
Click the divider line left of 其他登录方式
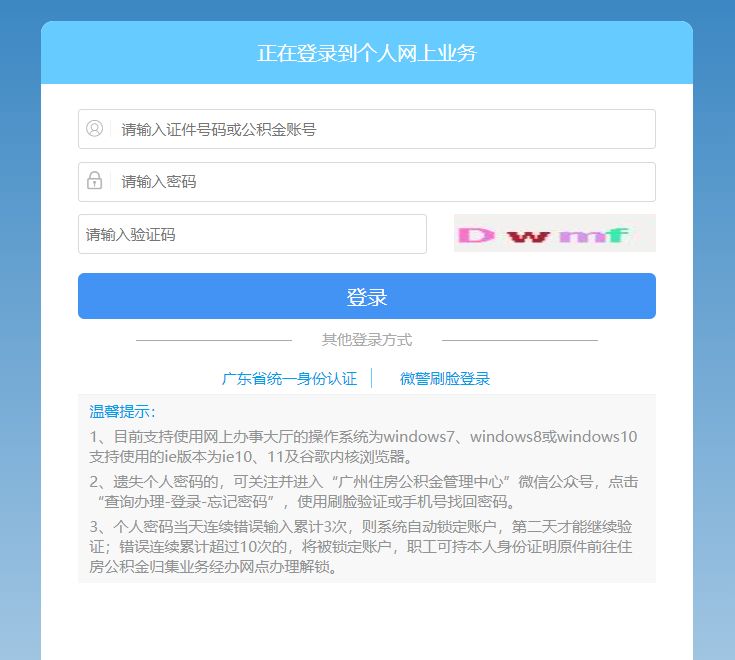[x=214, y=340]
